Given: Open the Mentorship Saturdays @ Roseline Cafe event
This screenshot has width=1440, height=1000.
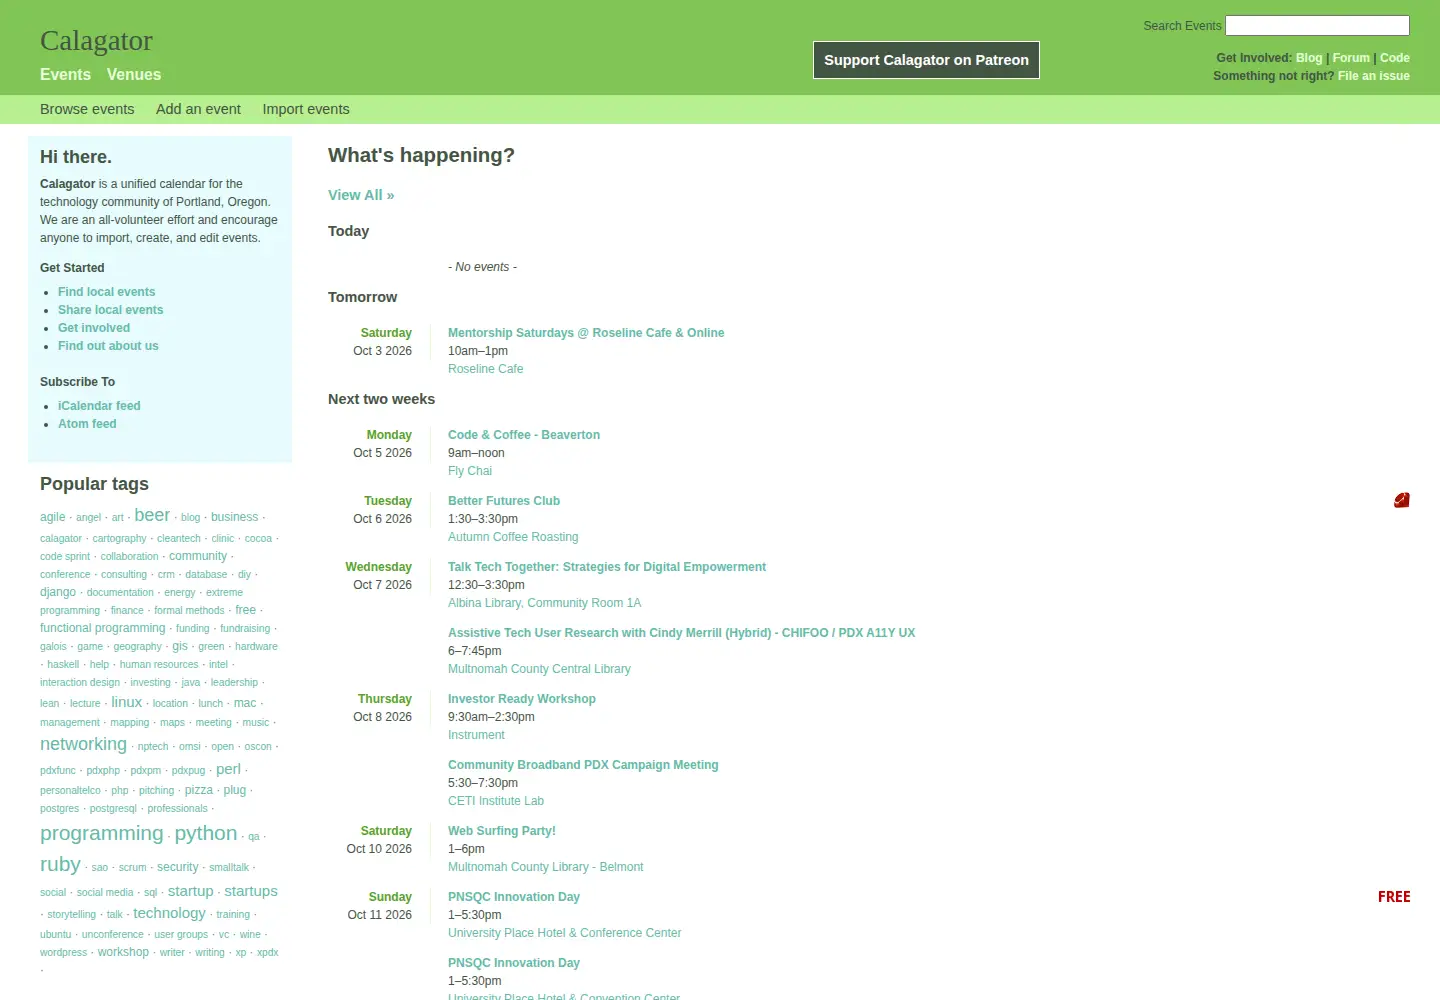Looking at the screenshot, I should [x=586, y=333].
